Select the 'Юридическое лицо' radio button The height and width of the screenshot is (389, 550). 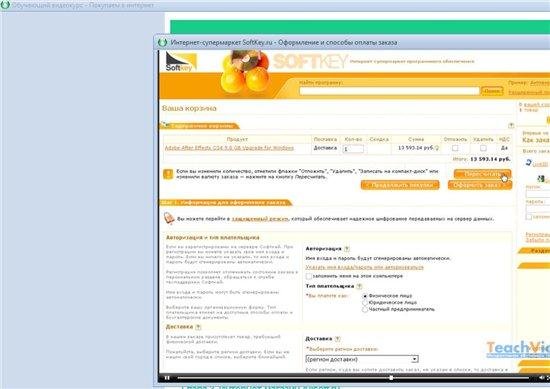(365, 303)
